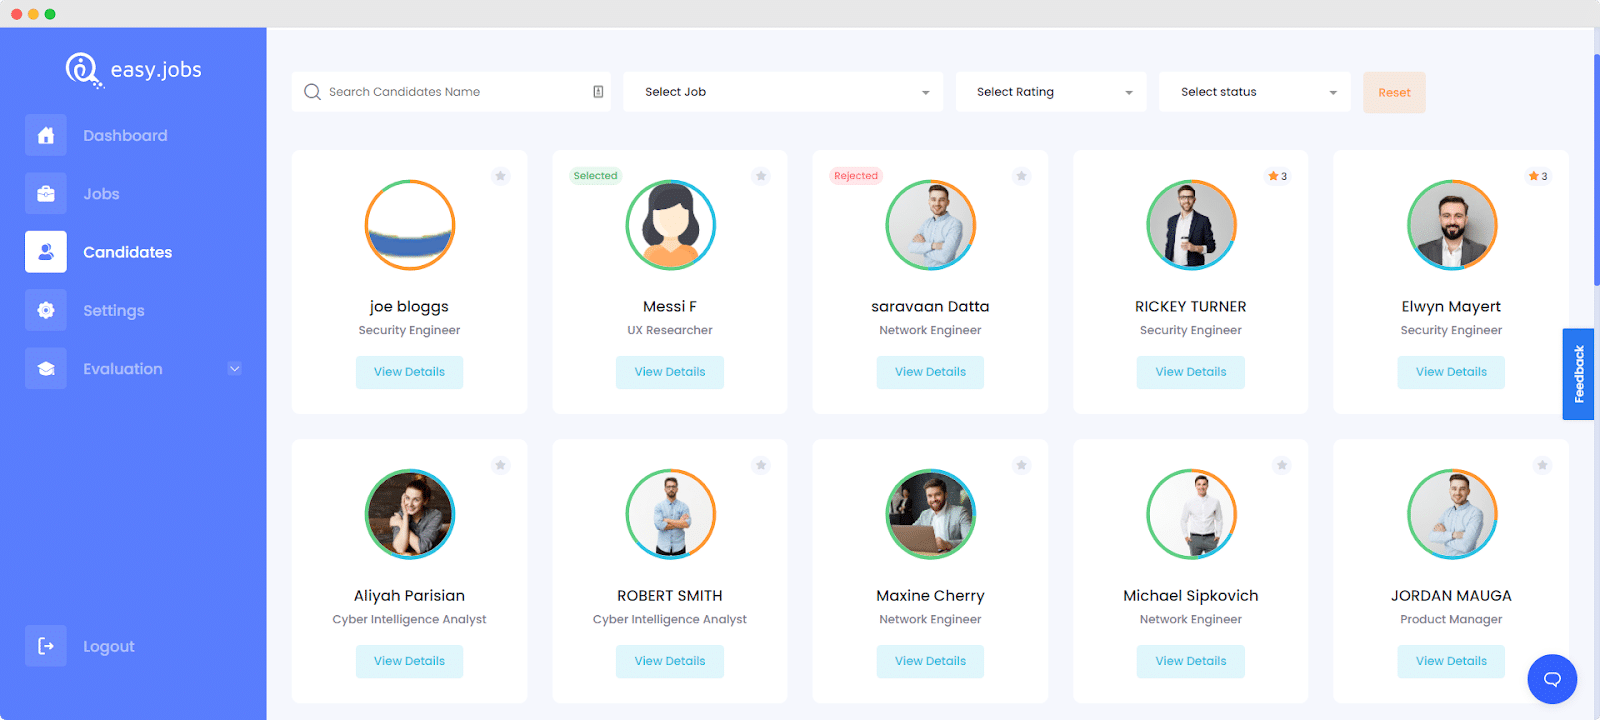Screen dimensions: 1600x720
Task: View Details for Michael Sipkovich
Action: (x=1191, y=661)
